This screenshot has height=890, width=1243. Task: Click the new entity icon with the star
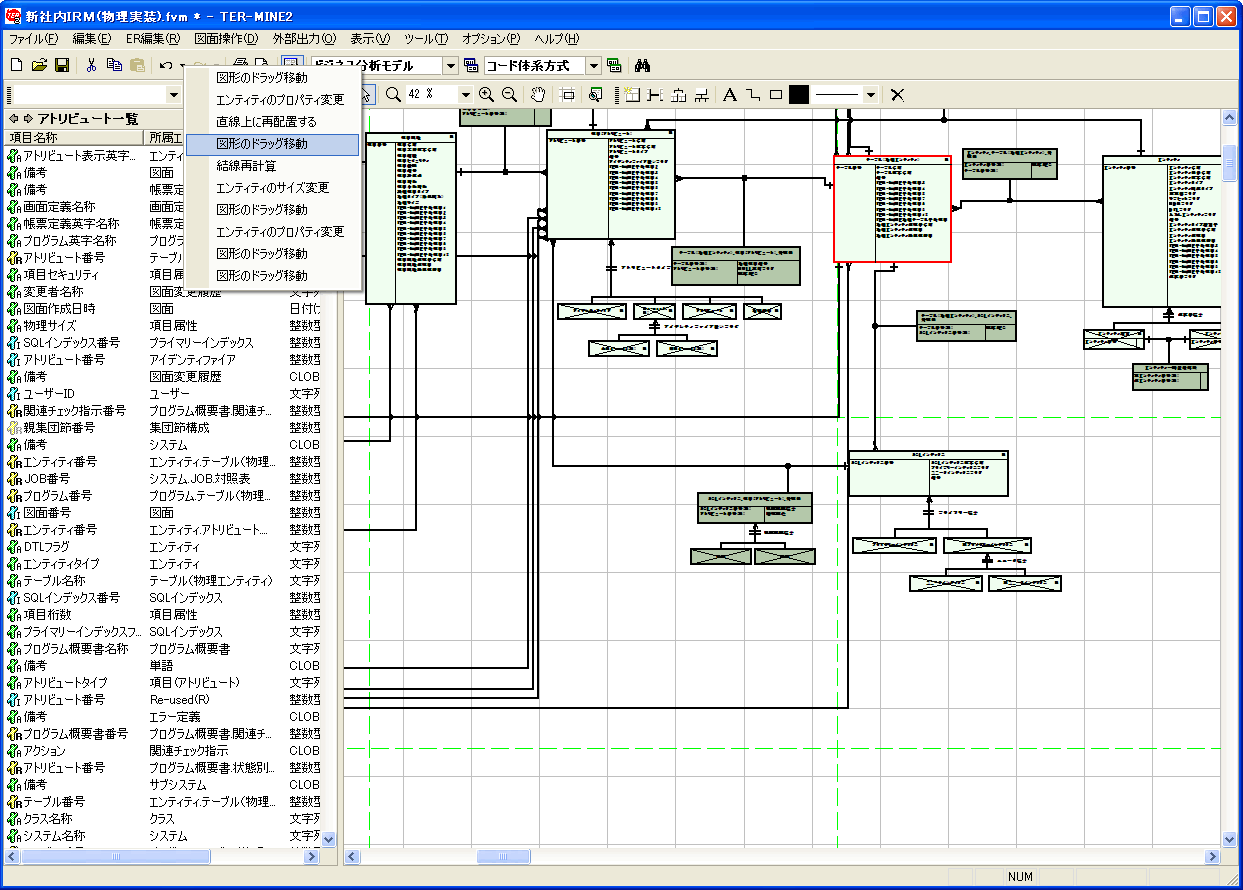point(632,94)
